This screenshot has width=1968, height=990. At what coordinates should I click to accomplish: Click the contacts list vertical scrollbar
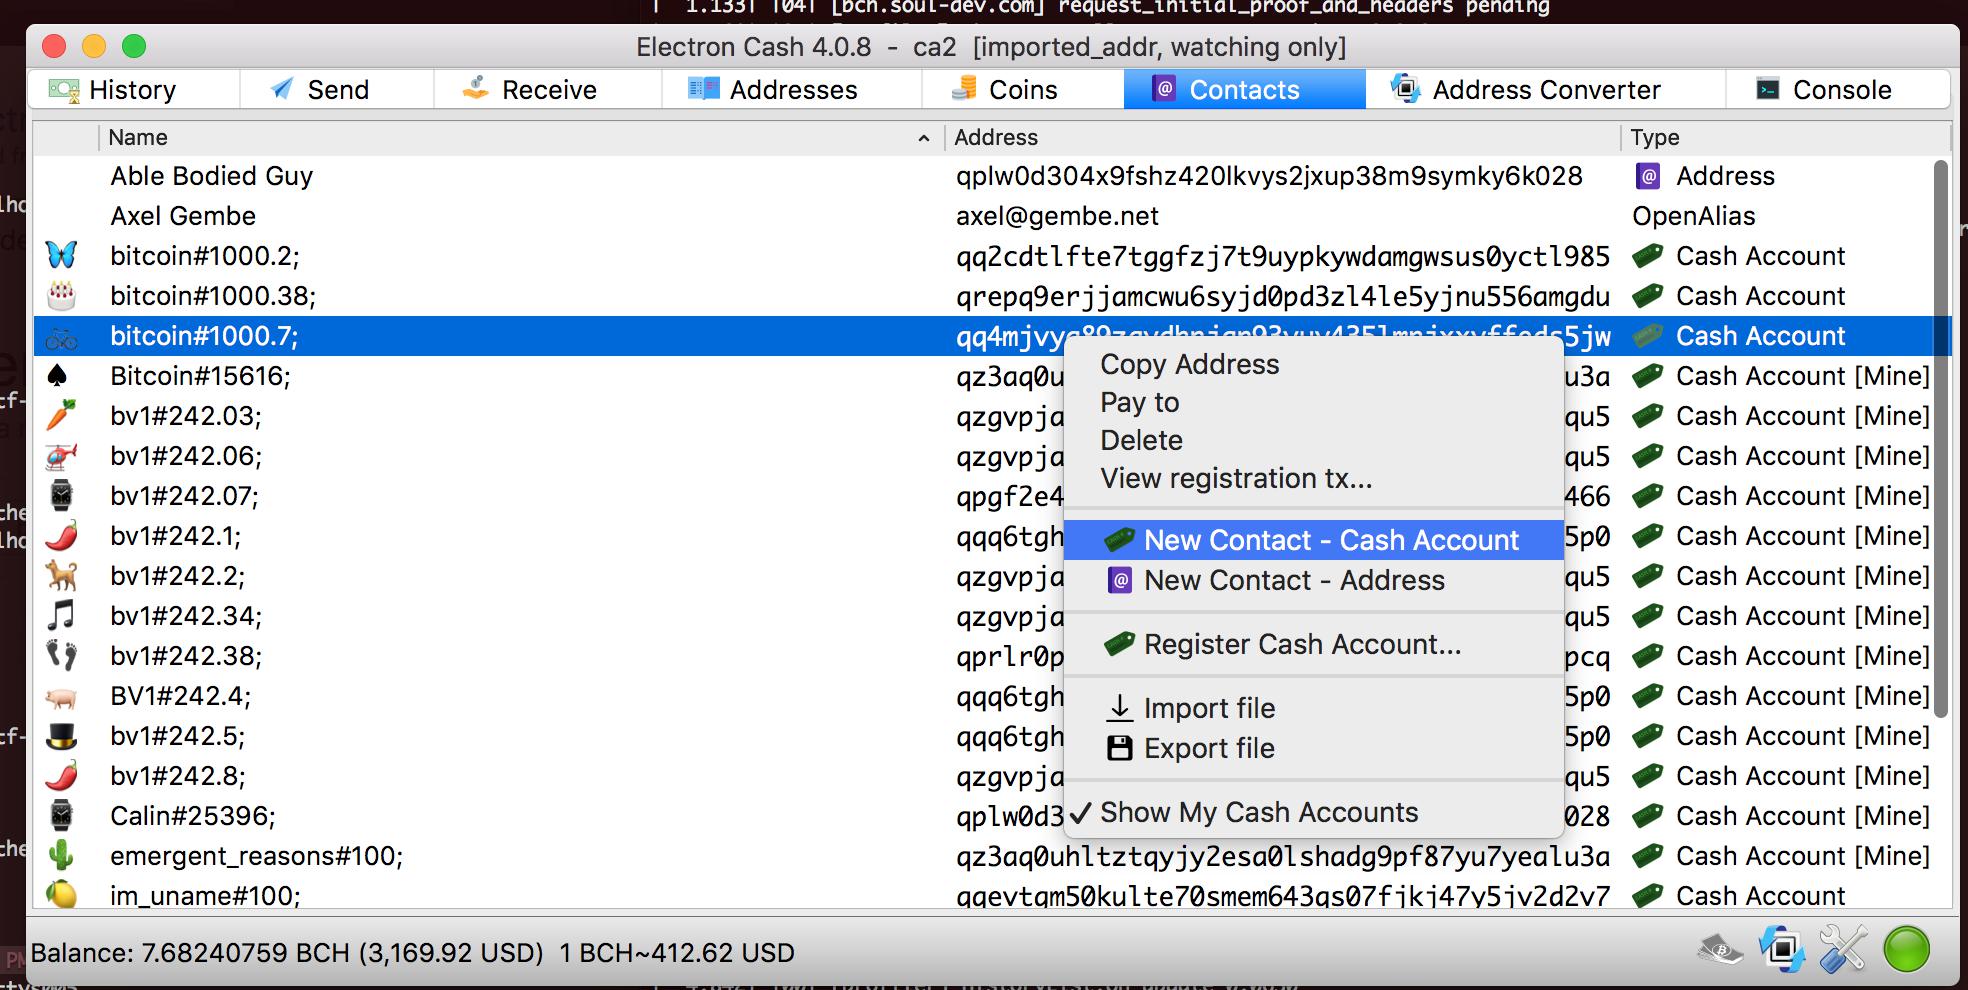1941,438
